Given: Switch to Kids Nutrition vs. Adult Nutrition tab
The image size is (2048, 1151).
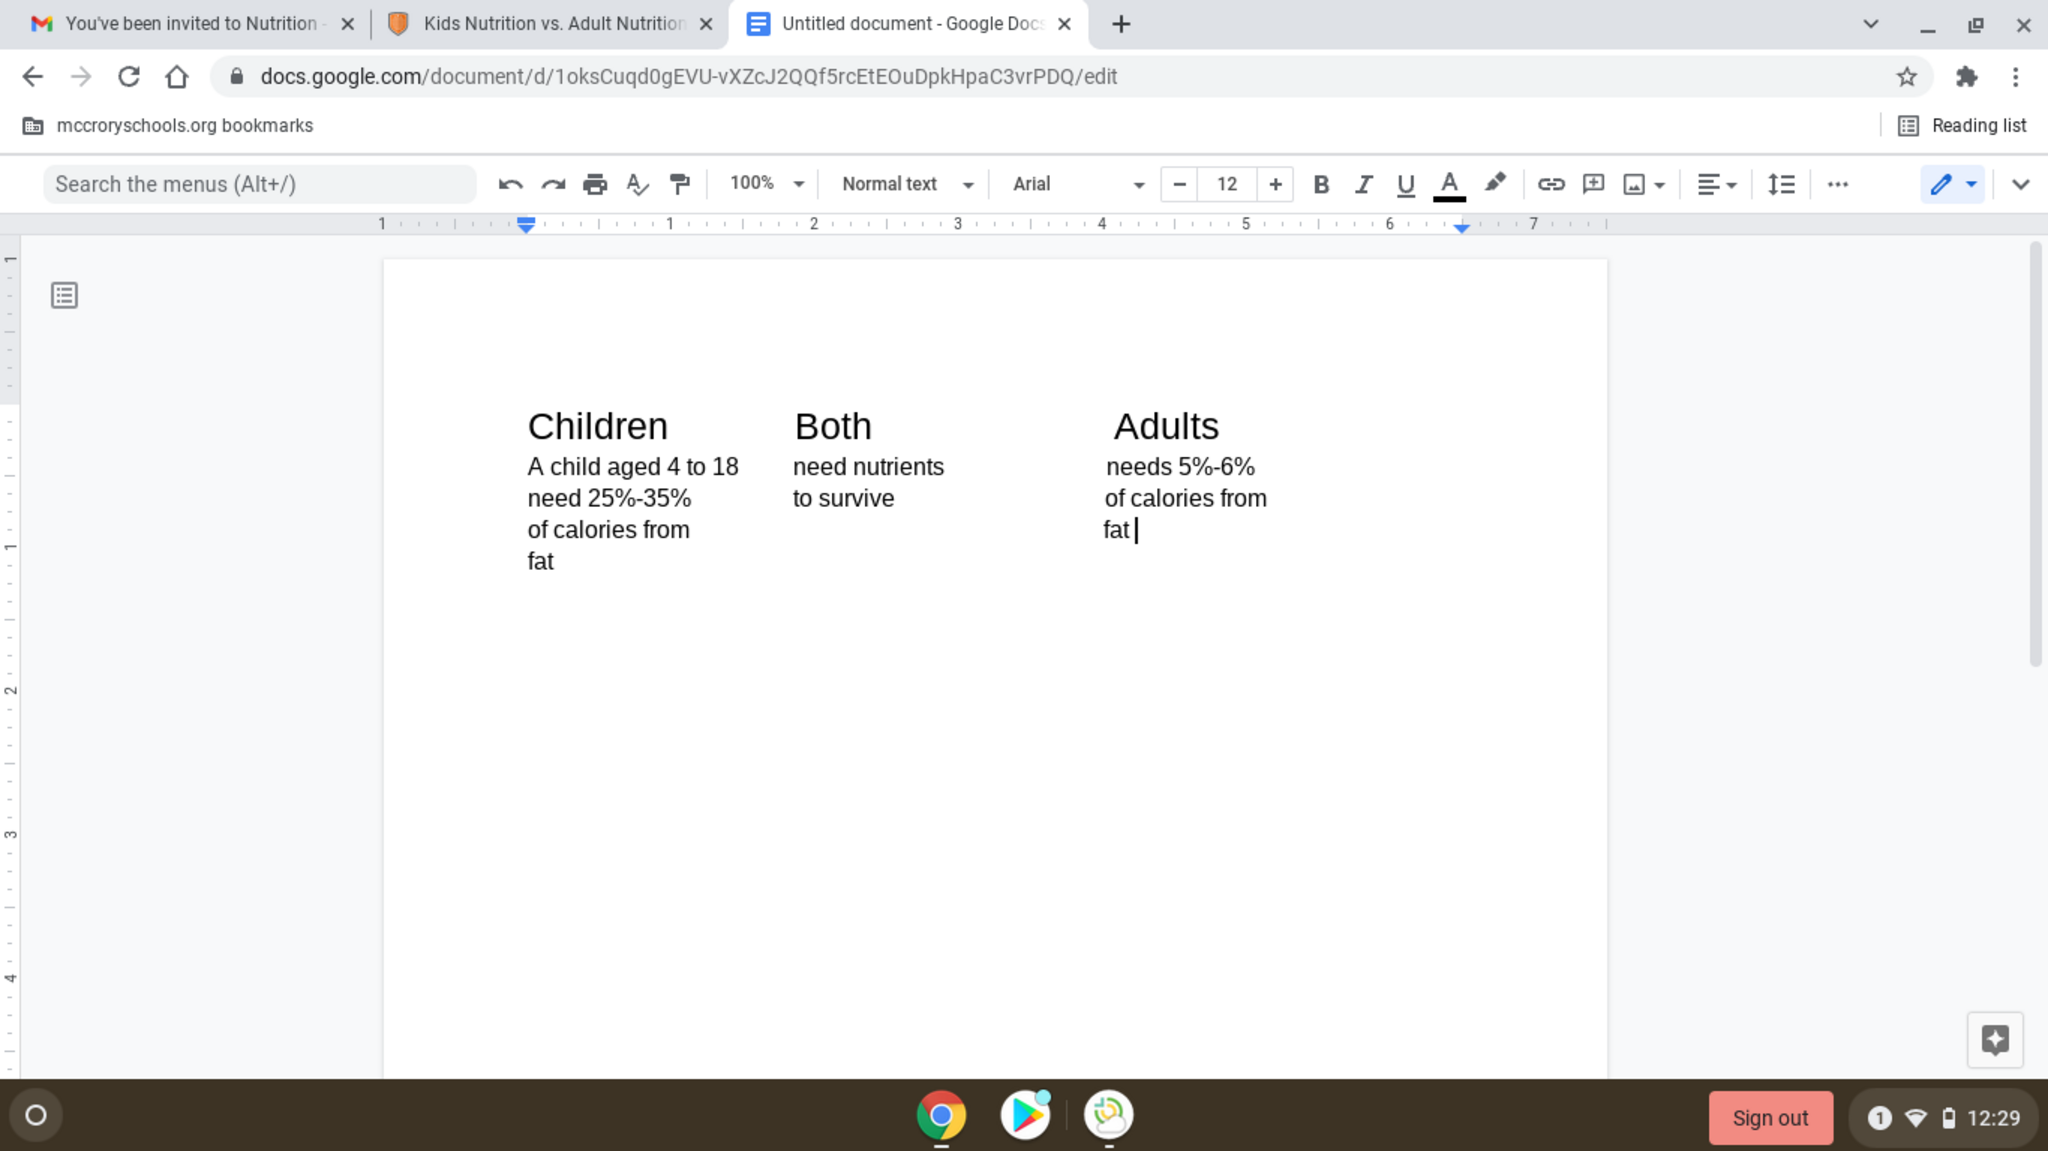Looking at the screenshot, I should (x=551, y=24).
